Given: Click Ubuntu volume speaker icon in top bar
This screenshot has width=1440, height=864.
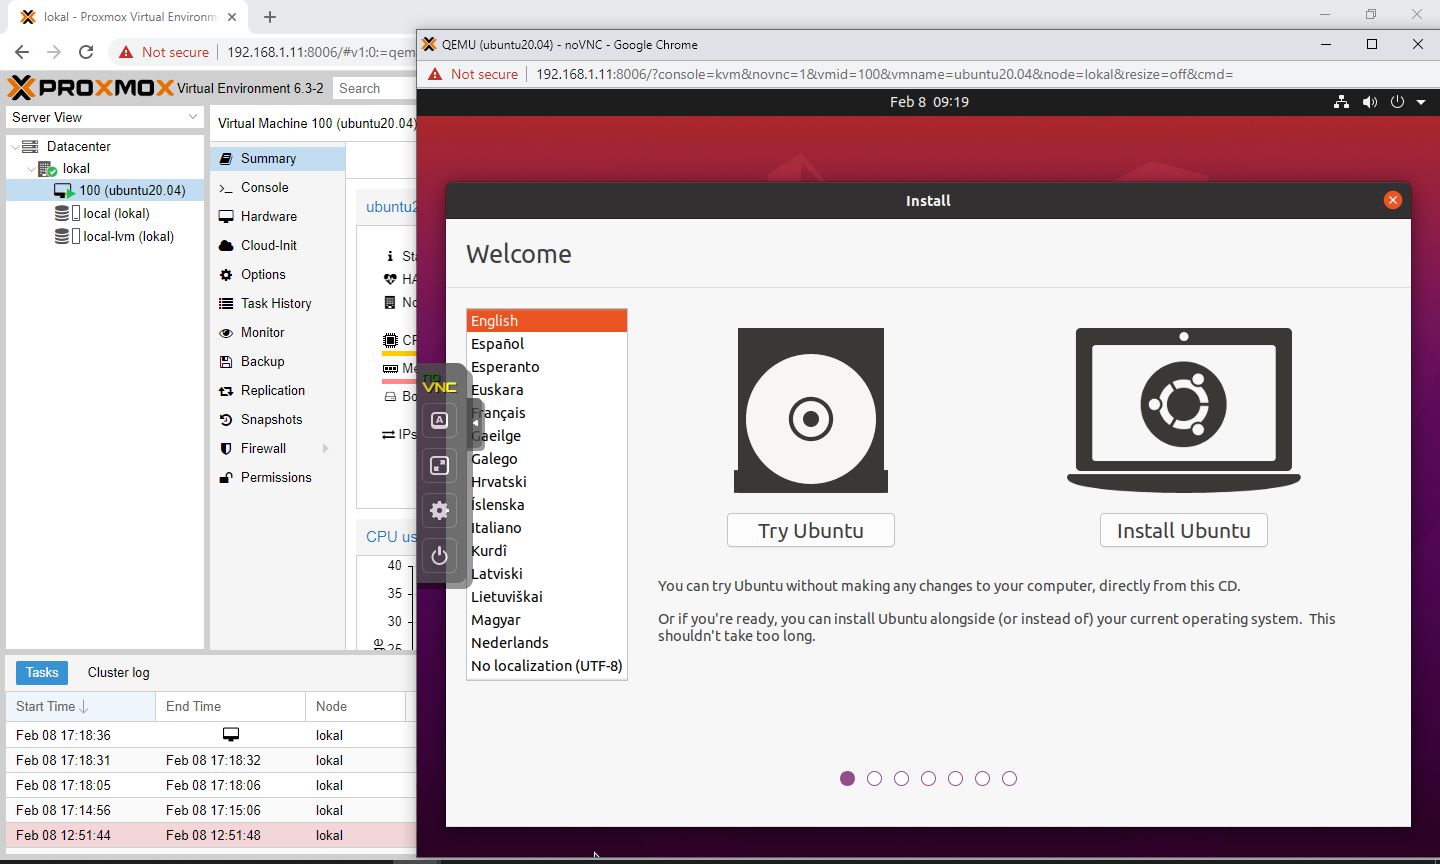Looking at the screenshot, I should [x=1369, y=102].
